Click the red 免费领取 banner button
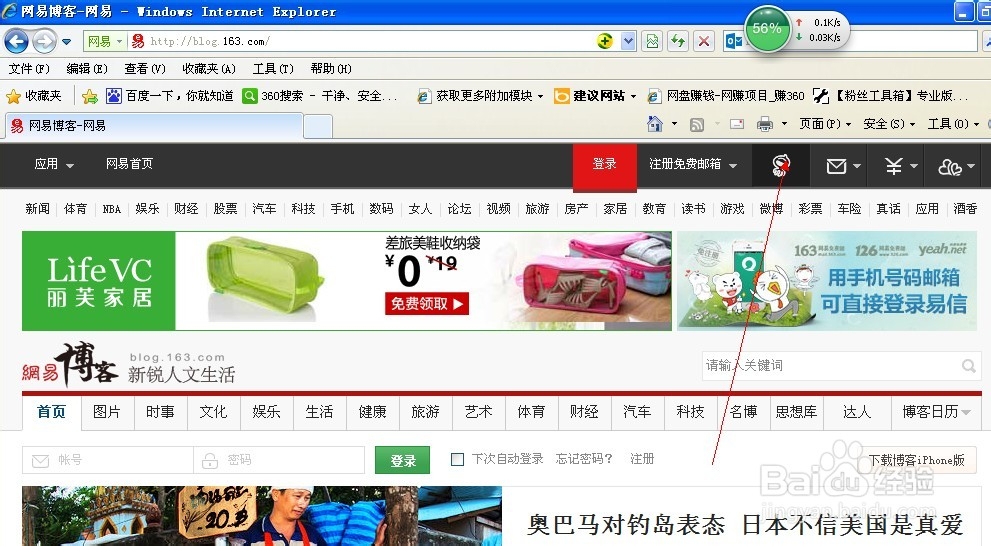This screenshot has width=991, height=546. [427, 304]
